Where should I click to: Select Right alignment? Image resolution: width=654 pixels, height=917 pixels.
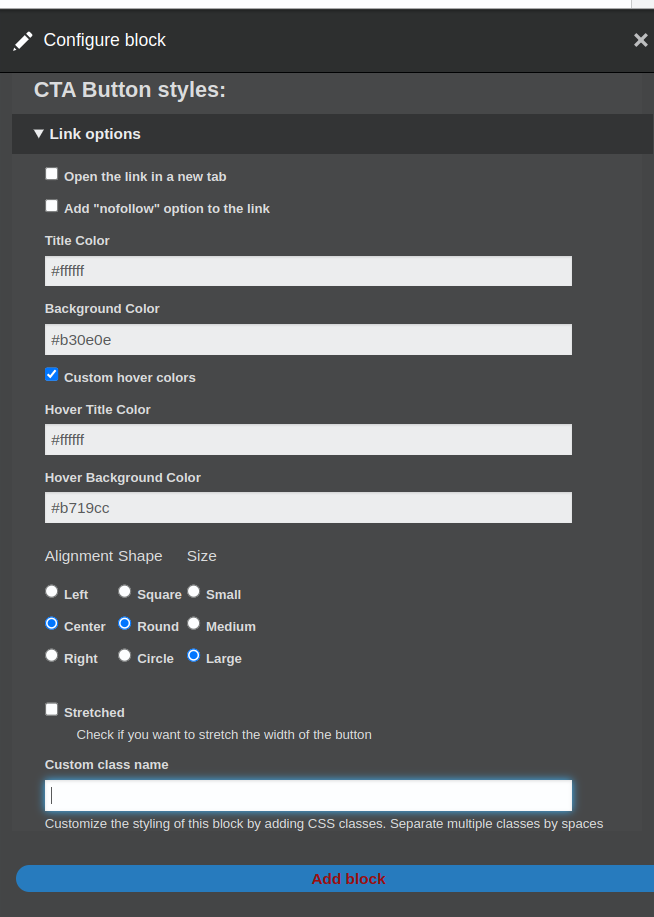[51, 655]
